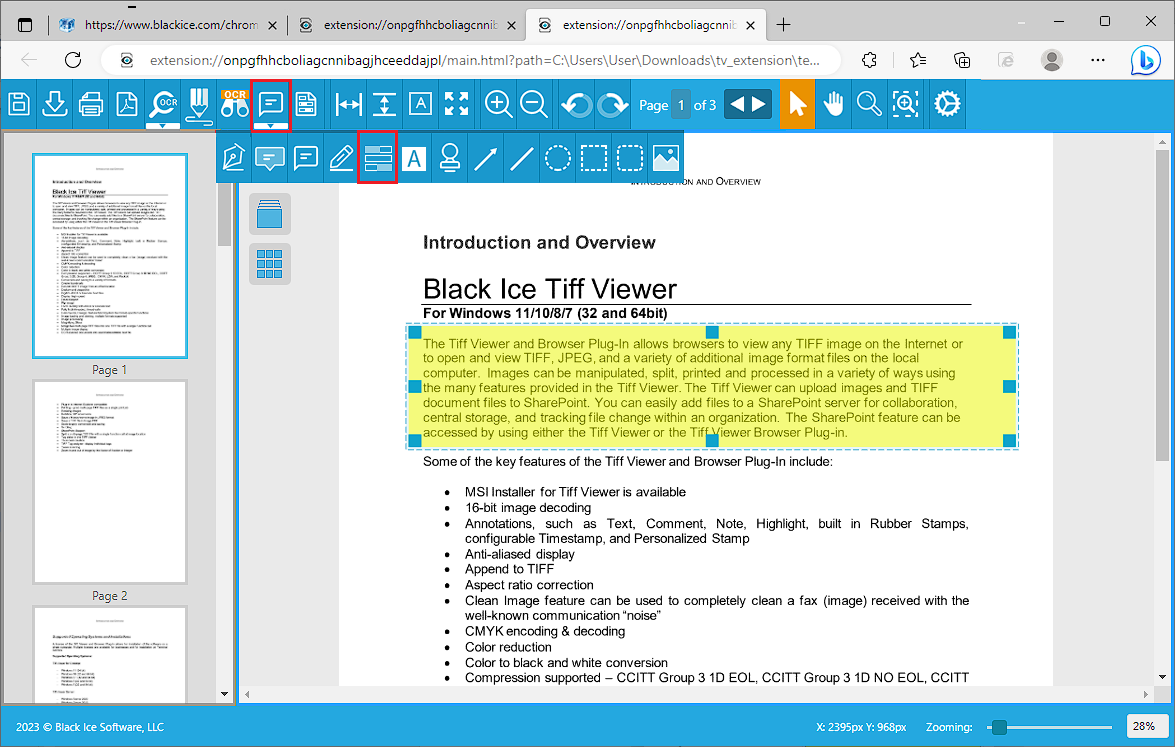Go to the next page arrow

pyautogui.click(x=759, y=104)
